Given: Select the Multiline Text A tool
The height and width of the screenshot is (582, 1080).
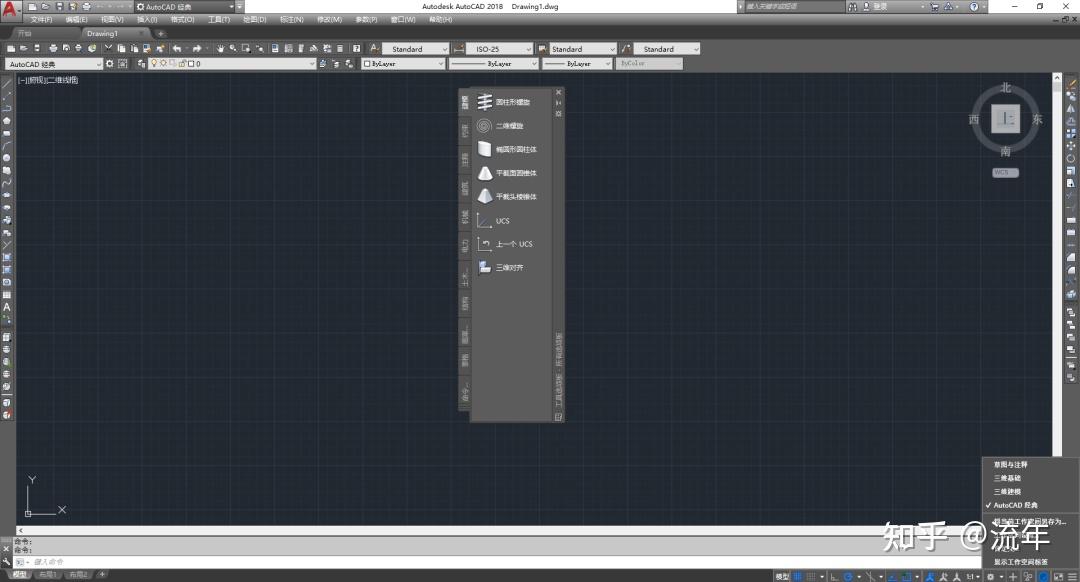Looking at the screenshot, I should (6, 307).
